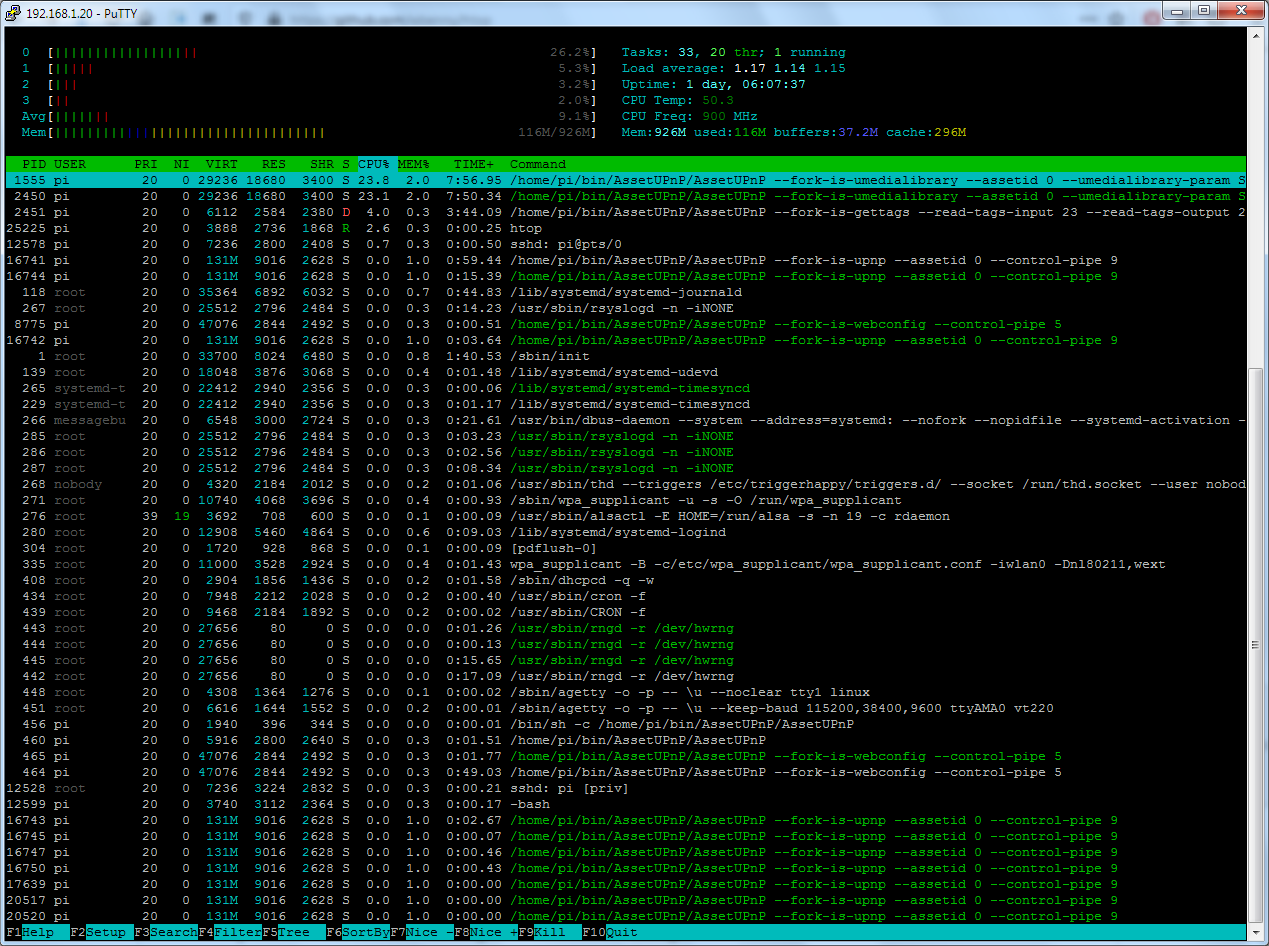Image resolution: width=1269 pixels, height=946 pixels.
Task: Select process row PID 2451 gettags
Action: tap(626, 212)
